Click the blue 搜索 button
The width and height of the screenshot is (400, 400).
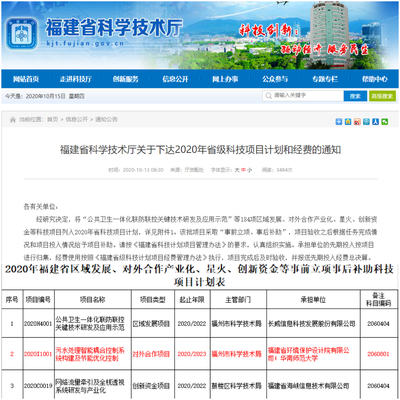pos(355,96)
